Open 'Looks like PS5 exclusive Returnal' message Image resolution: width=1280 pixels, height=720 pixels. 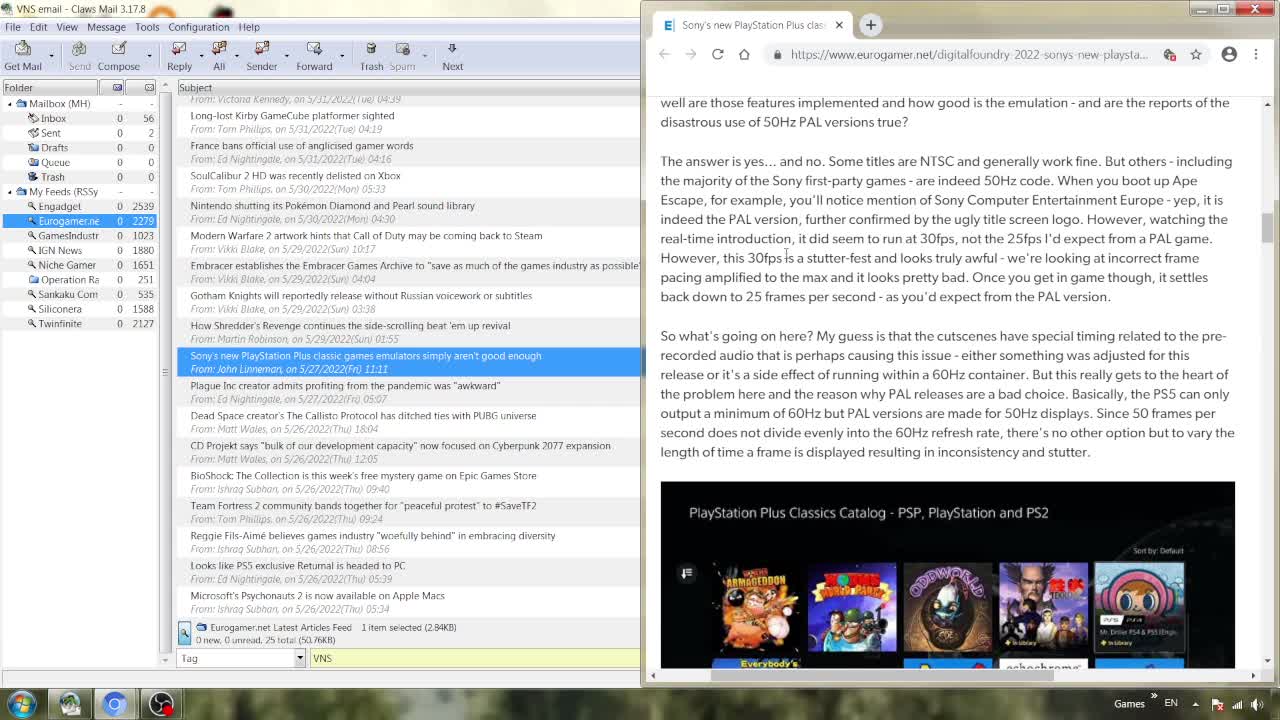[298, 566]
